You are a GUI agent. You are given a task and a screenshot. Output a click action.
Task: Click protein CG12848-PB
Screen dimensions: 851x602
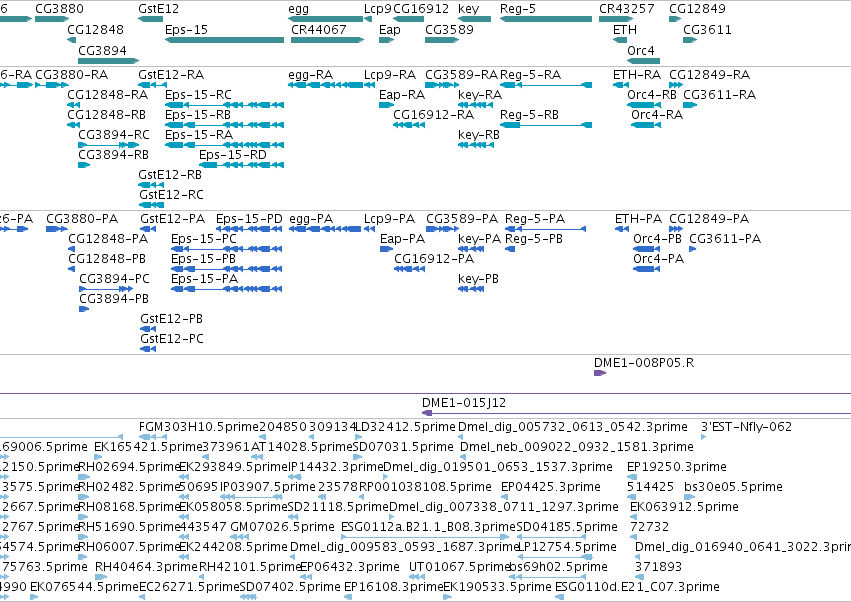click(x=107, y=258)
